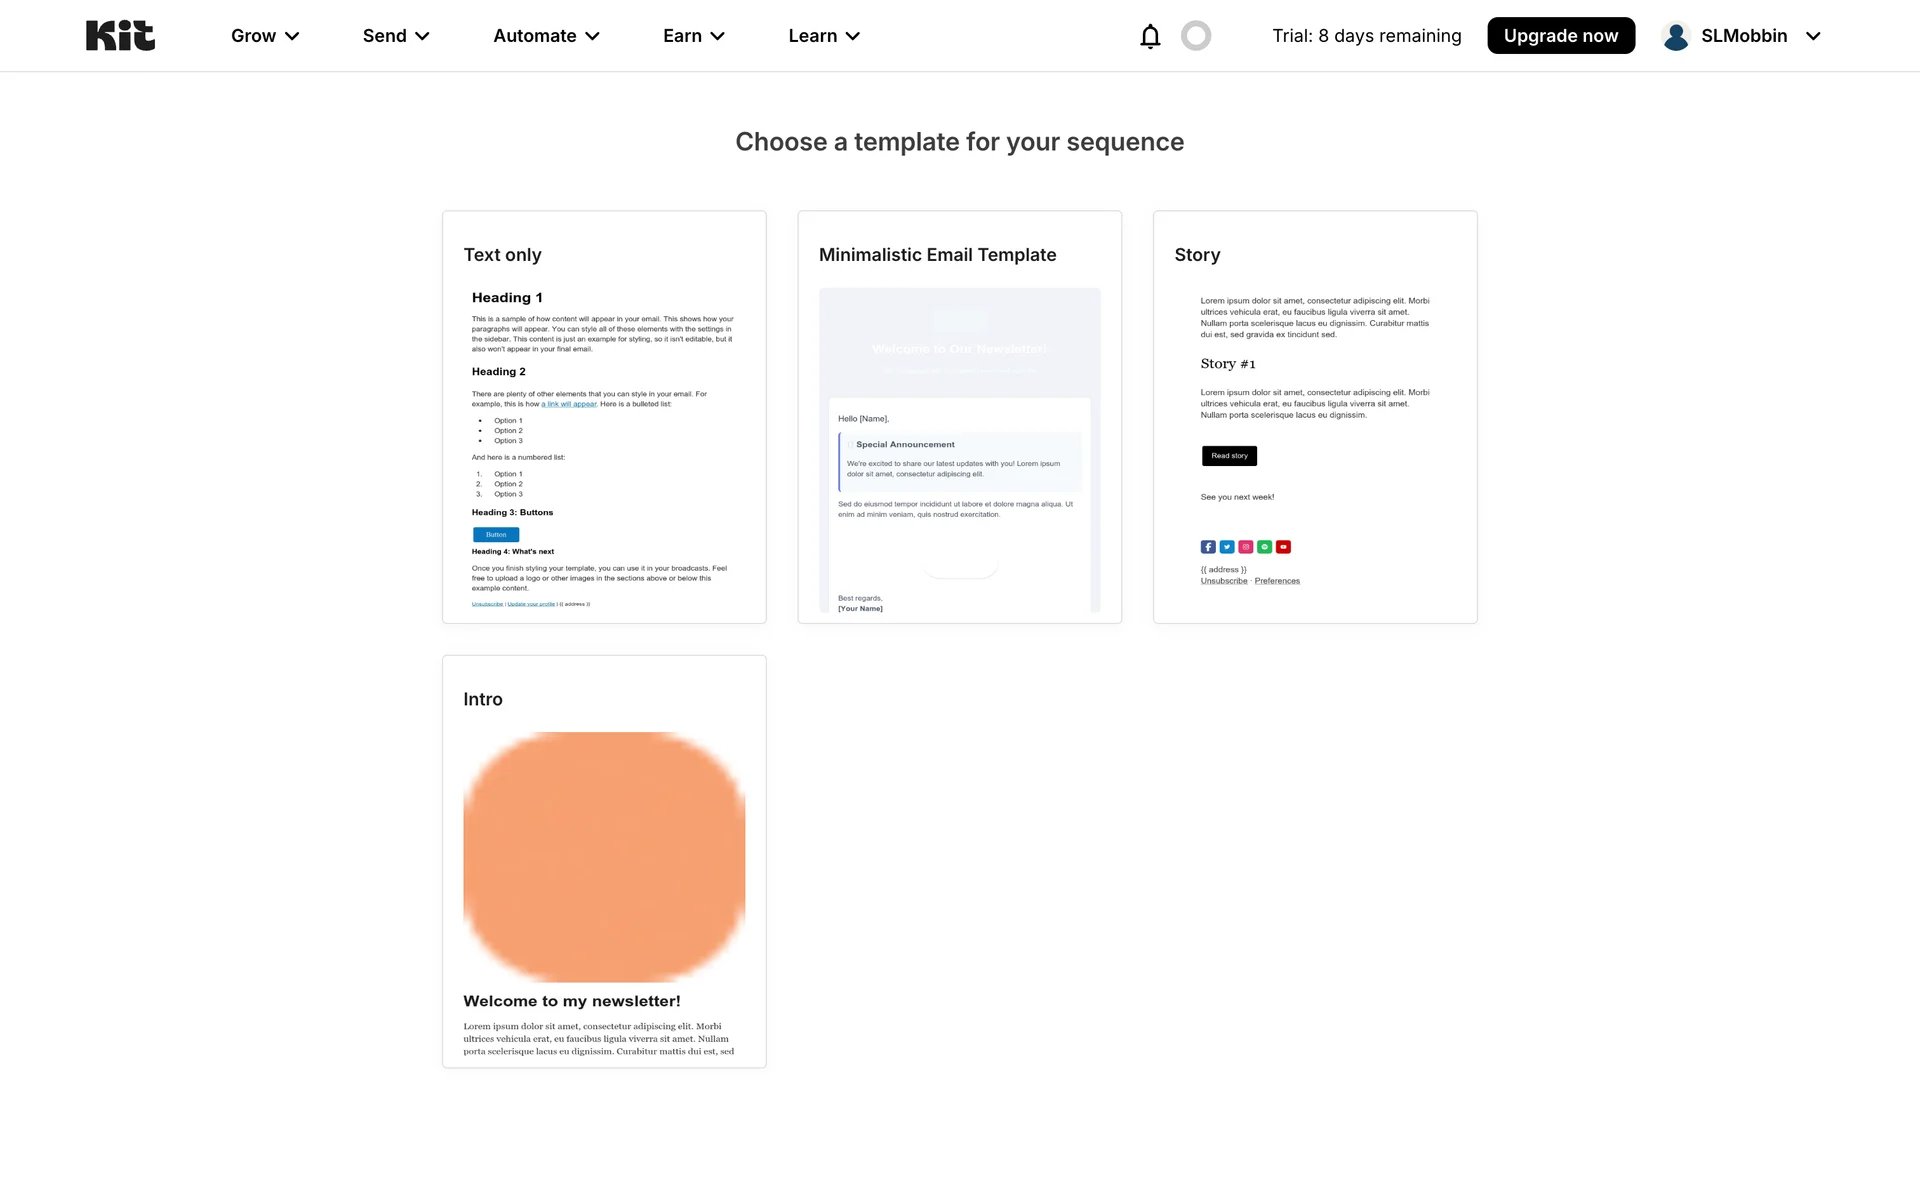Open the notifications bell
Viewport: 1920px width, 1200px height.
(1150, 36)
